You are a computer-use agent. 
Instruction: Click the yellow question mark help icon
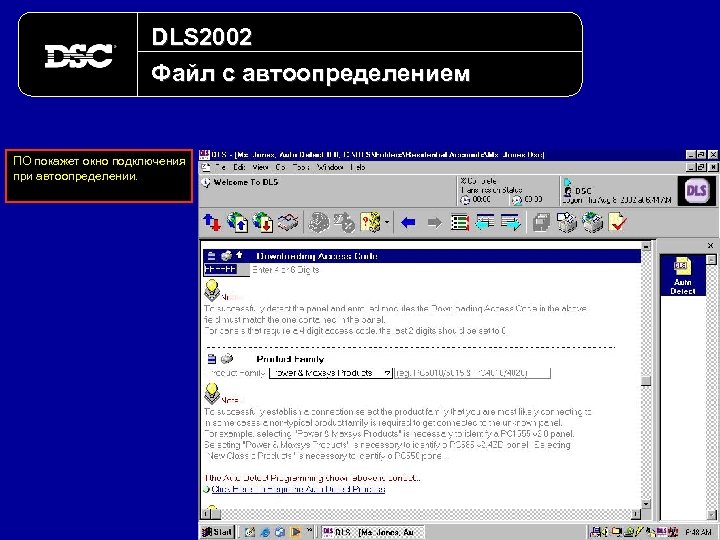click(370, 222)
